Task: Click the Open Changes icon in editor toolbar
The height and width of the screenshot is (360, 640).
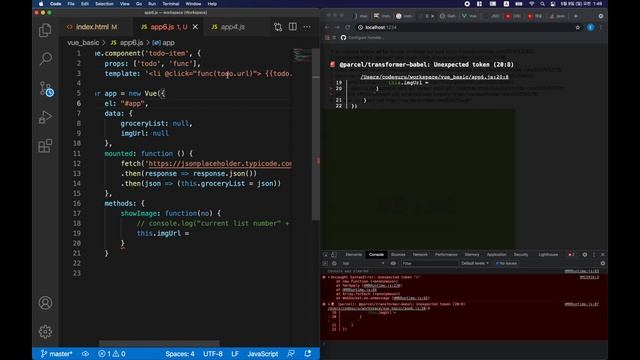Action: [278, 27]
